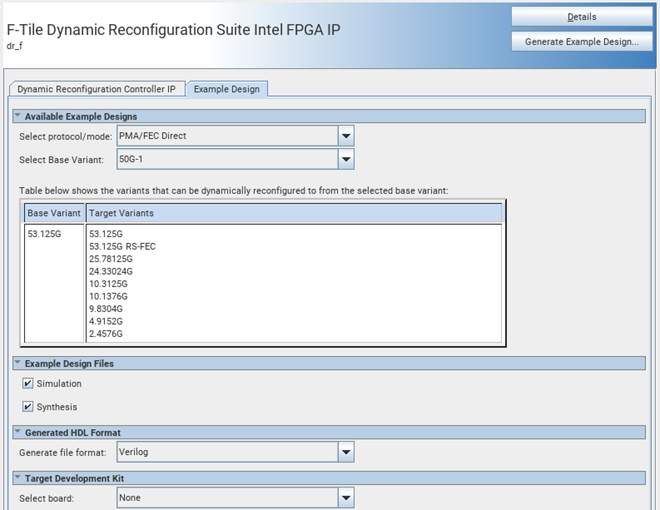The width and height of the screenshot is (660, 510).
Task: Open the Select Base Variant dropdown
Action: tap(346, 160)
